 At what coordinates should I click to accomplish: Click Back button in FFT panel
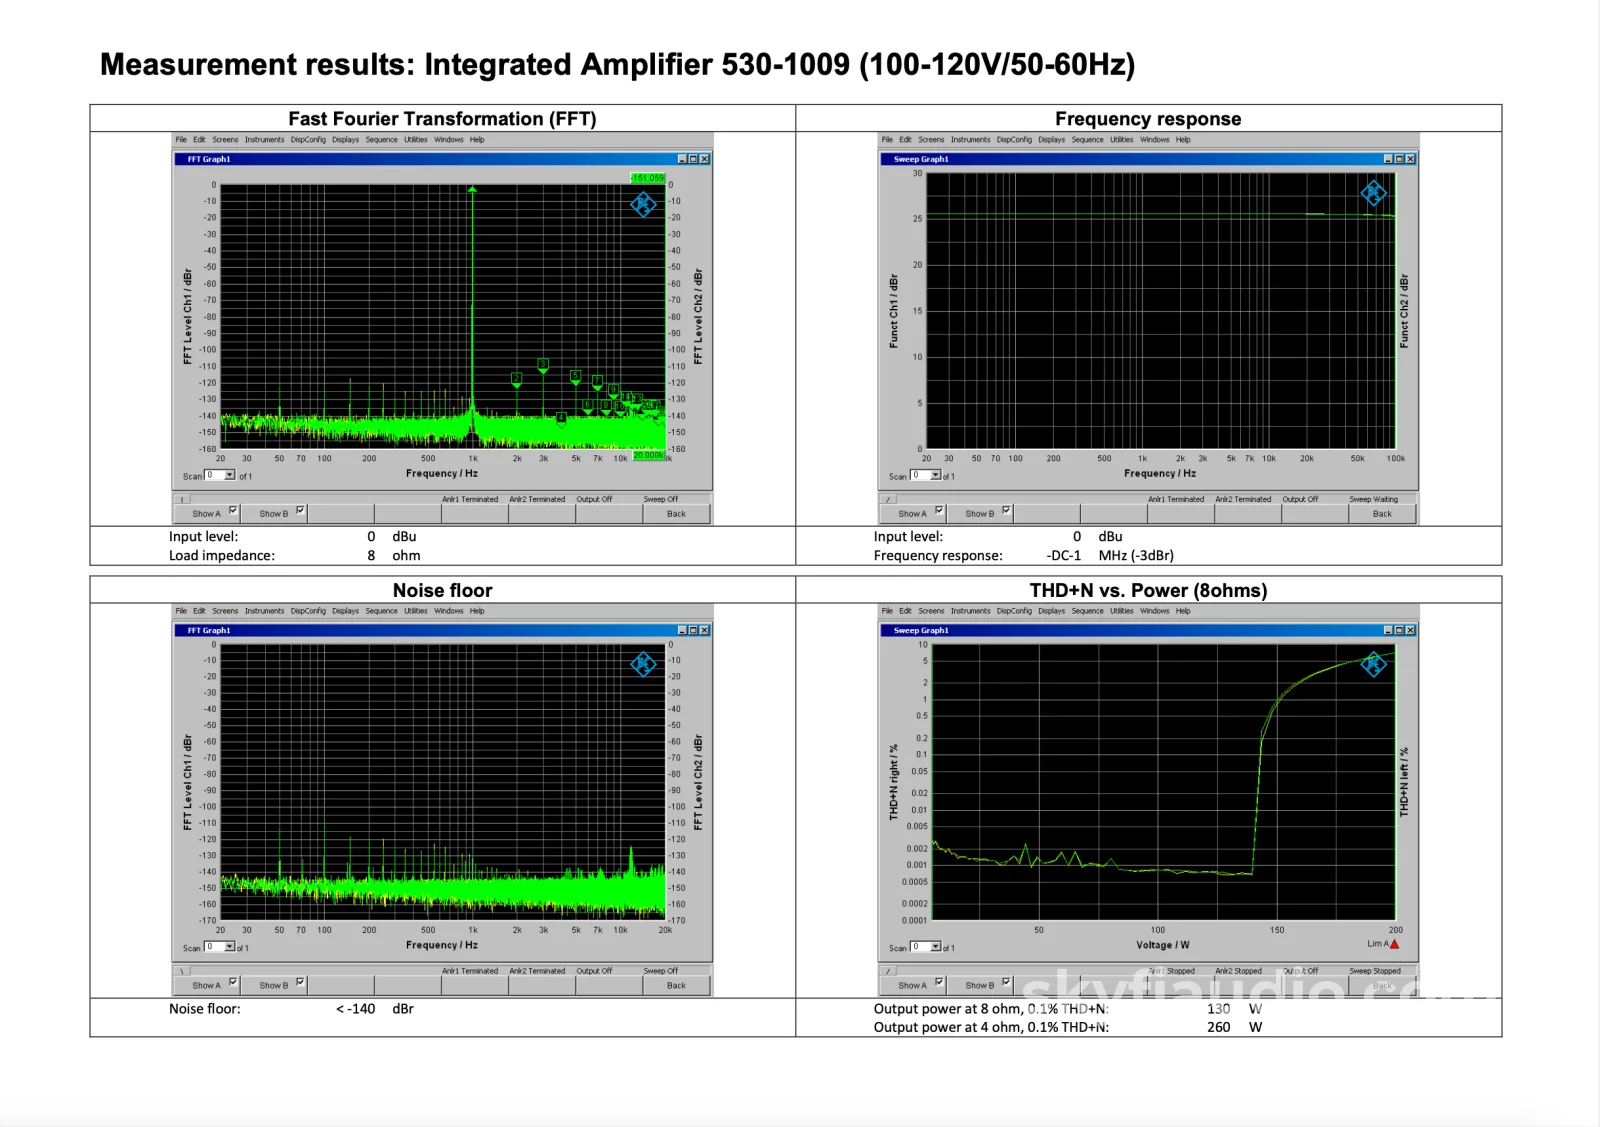676,514
